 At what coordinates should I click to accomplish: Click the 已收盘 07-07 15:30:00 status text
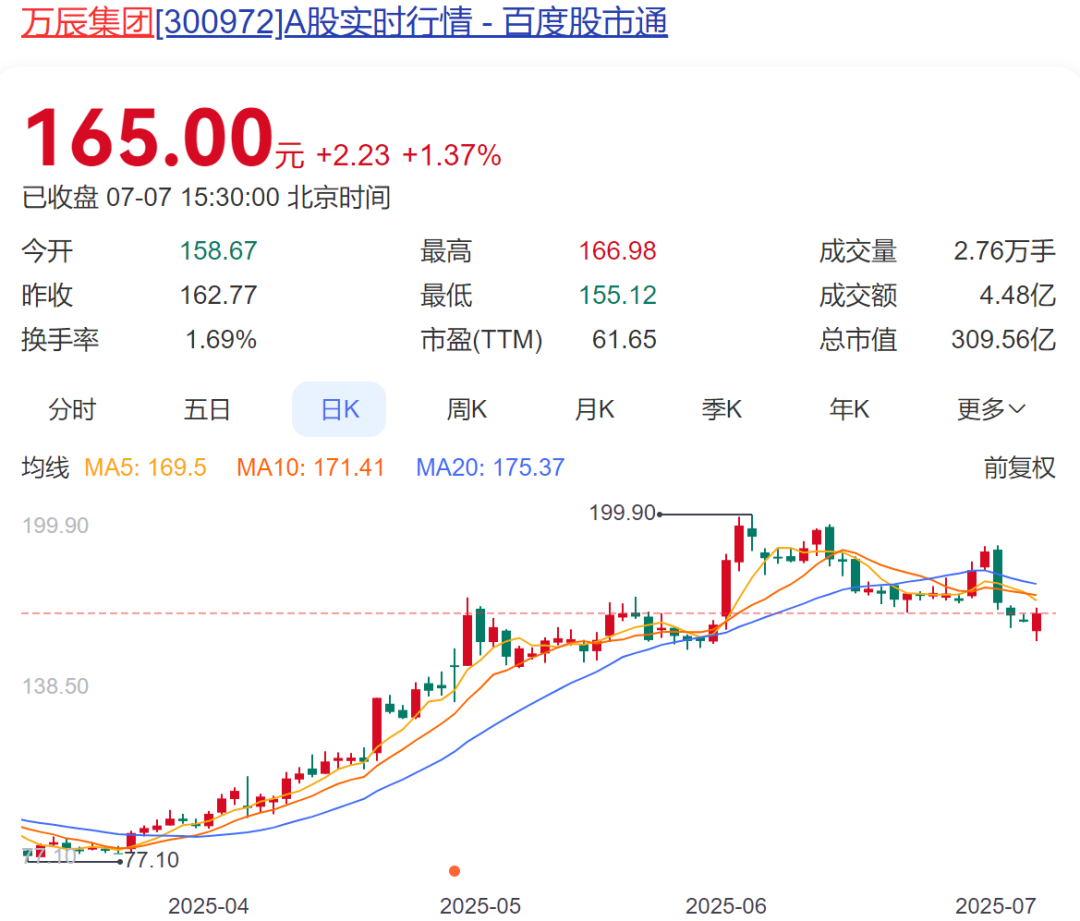coord(207,198)
